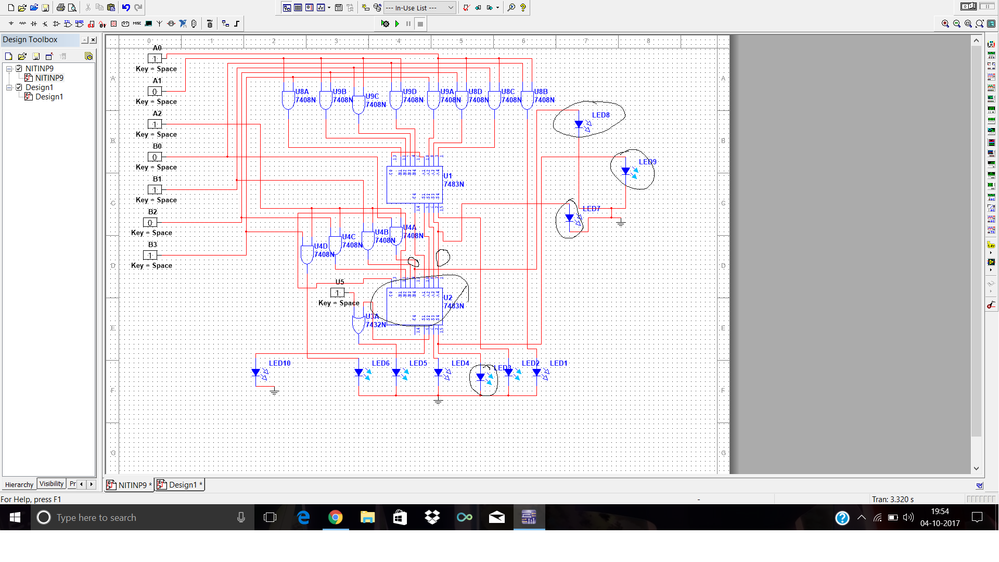Open the MISC components group
The image size is (999, 562).
coord(136,24)
